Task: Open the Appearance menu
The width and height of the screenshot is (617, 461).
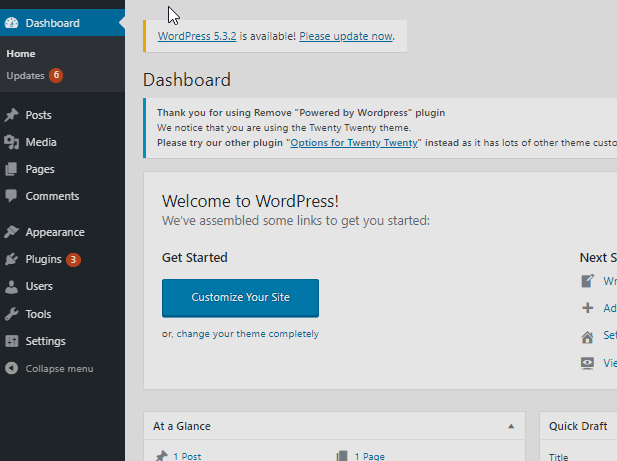Action: tap(55, 232)
